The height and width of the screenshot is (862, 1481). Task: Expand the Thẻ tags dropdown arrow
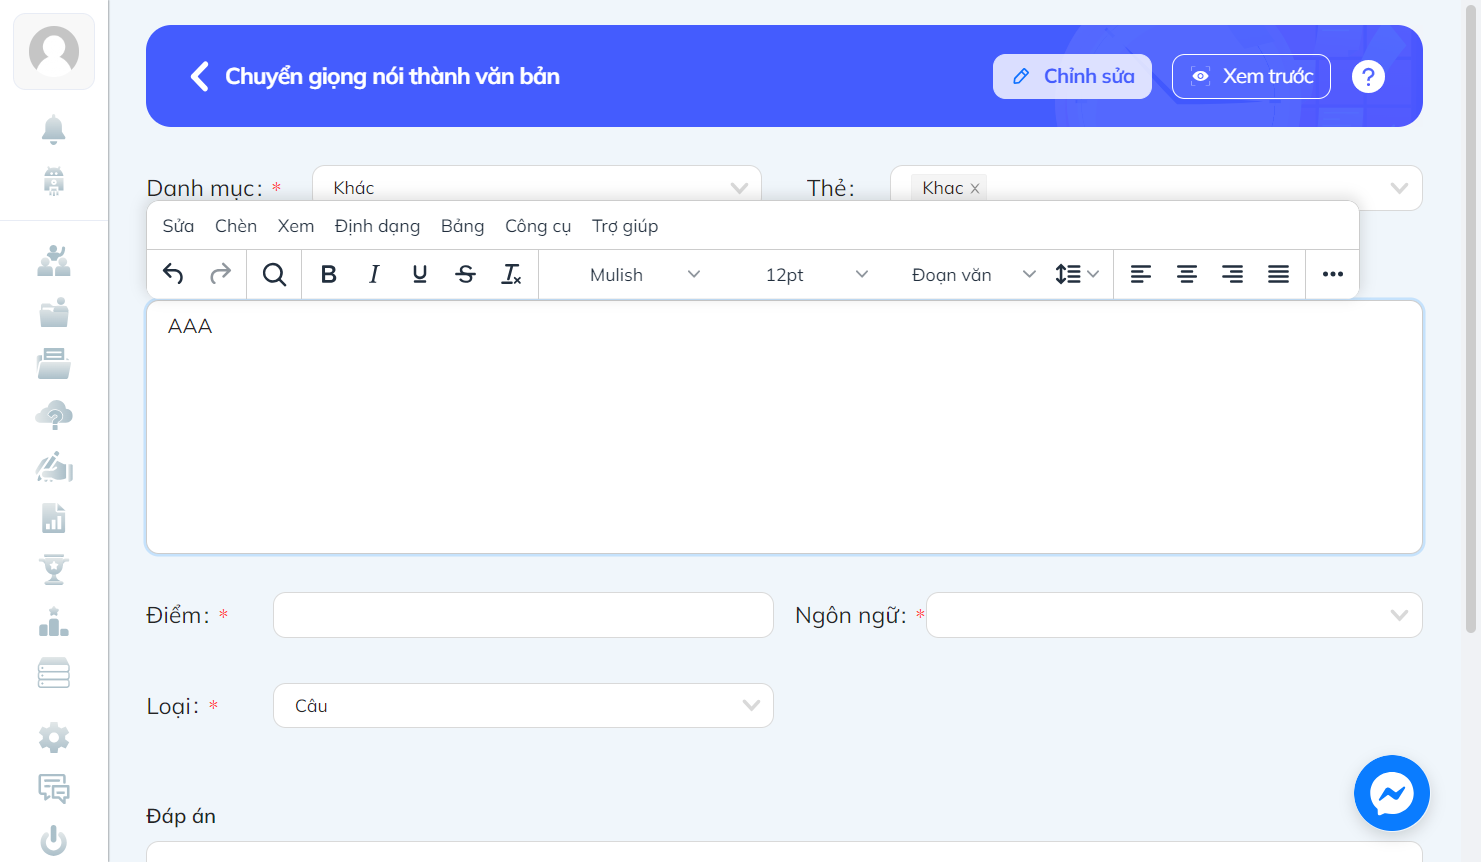point(1399,188)
